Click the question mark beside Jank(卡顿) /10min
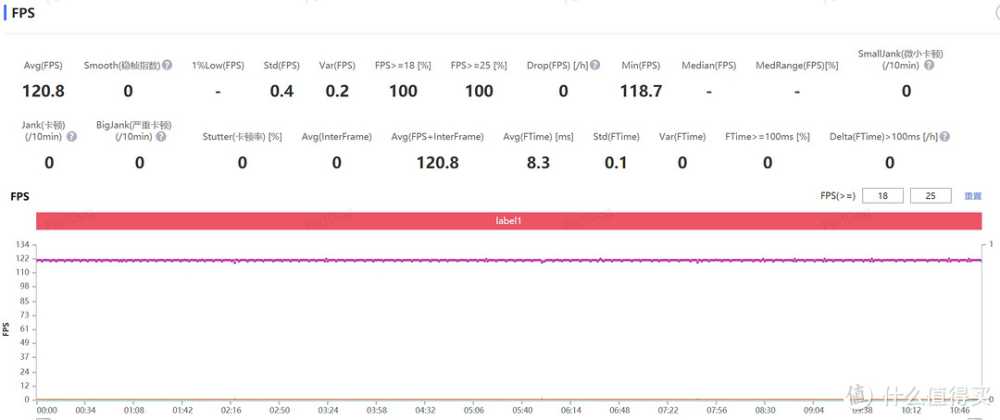 [x=71, y=136]
